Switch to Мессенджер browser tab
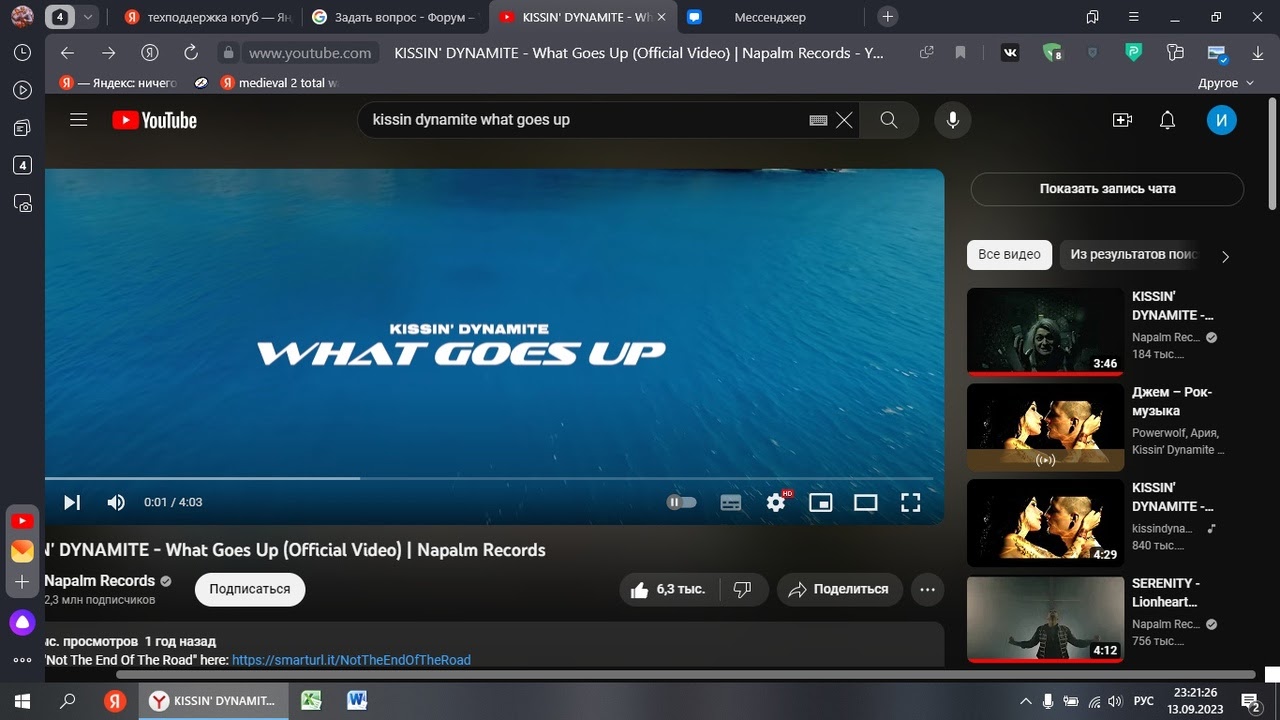The width and height of the screenshot is (1280, 720). [x=769, y=17]
